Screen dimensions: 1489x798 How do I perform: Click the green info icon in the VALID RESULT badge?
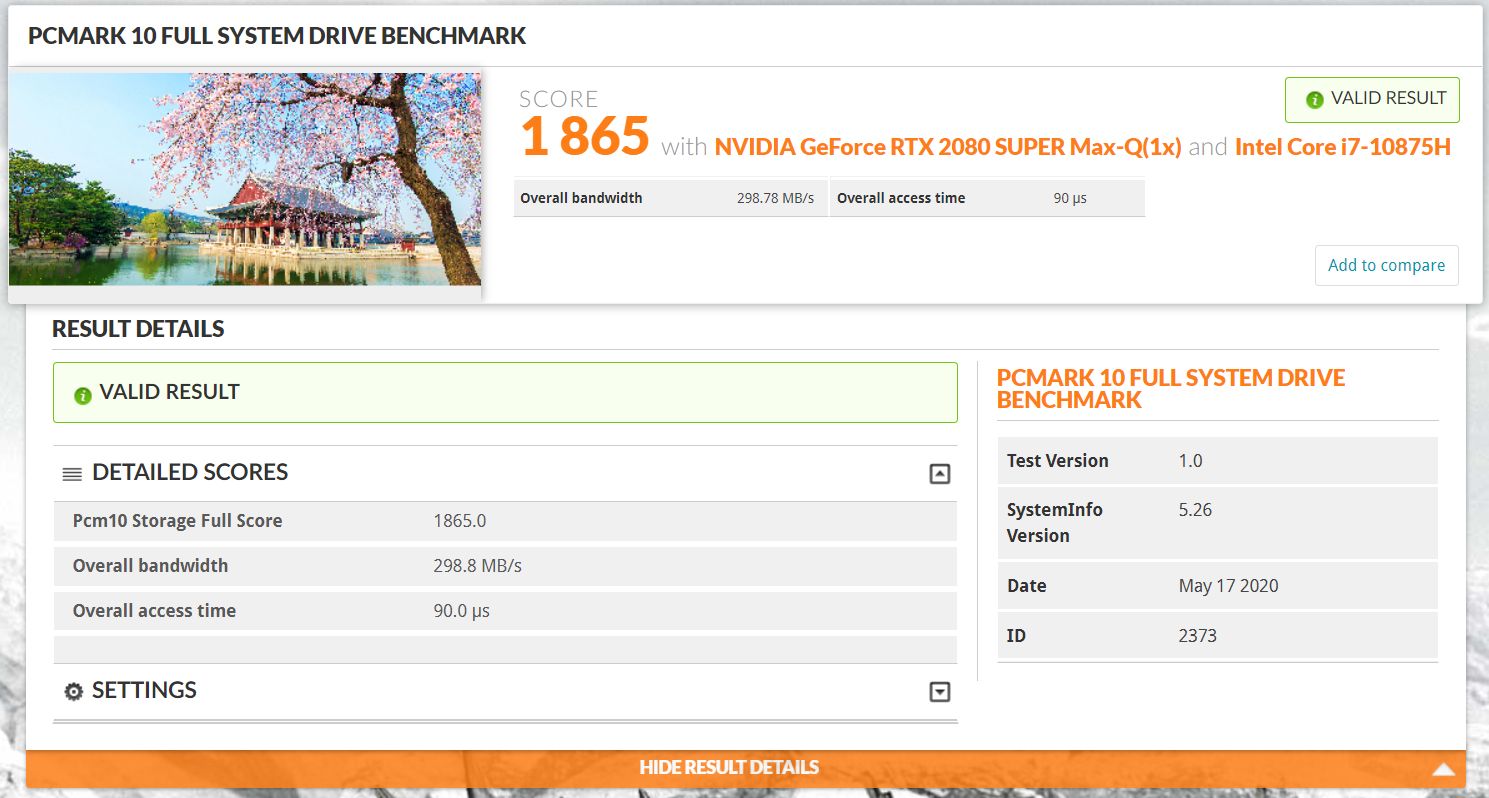coord(1315,100)
